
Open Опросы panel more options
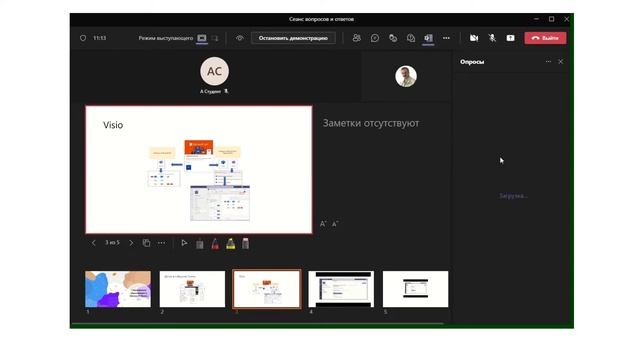548,62
